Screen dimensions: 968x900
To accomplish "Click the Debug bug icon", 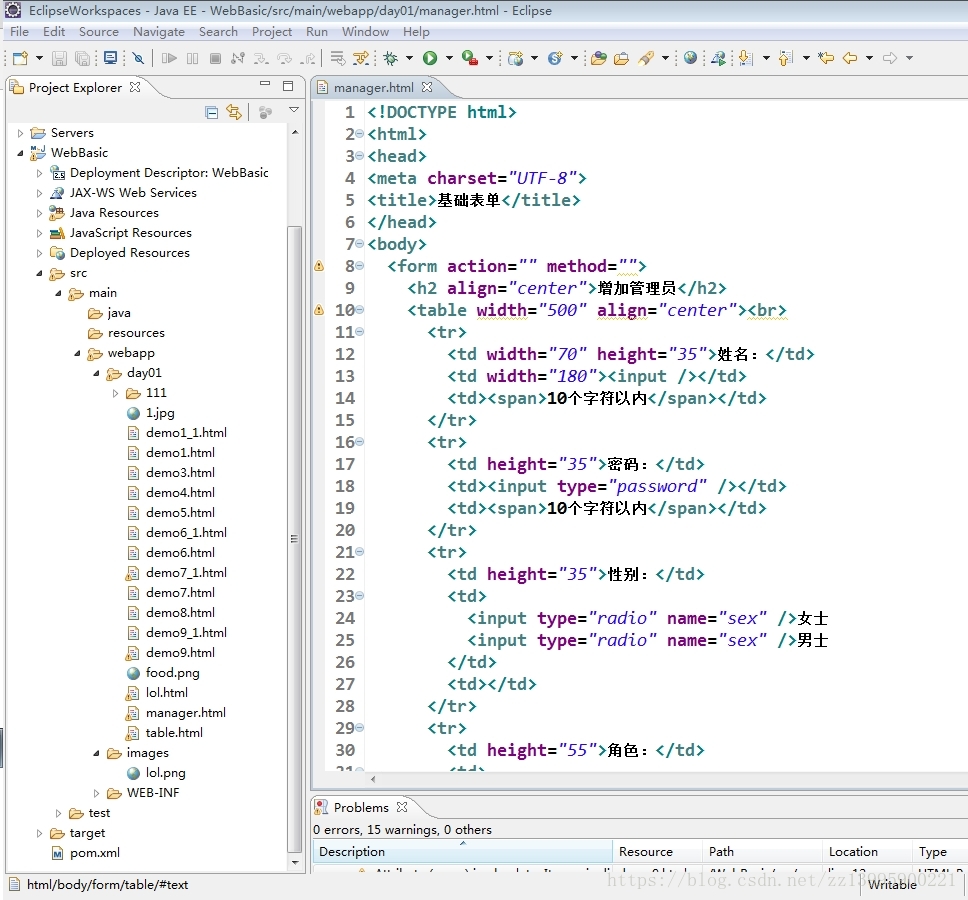I will [390, 58].
